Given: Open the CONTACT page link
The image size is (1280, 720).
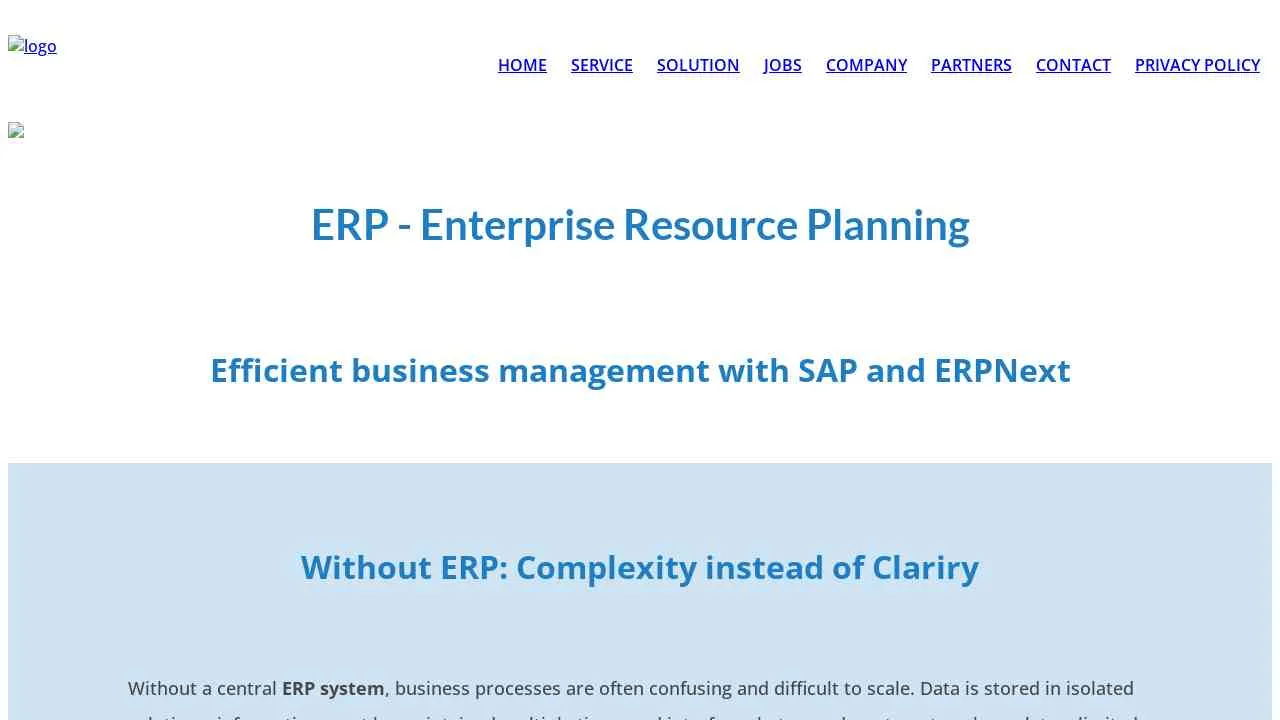Looking at the screenshot, I should coord(1073,65).
